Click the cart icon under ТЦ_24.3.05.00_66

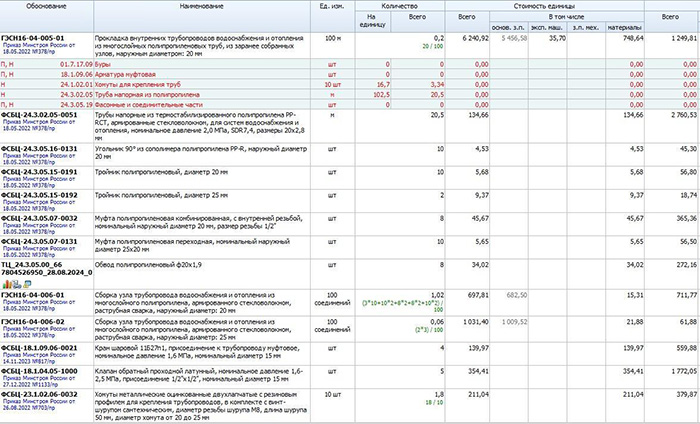[17, 284]
